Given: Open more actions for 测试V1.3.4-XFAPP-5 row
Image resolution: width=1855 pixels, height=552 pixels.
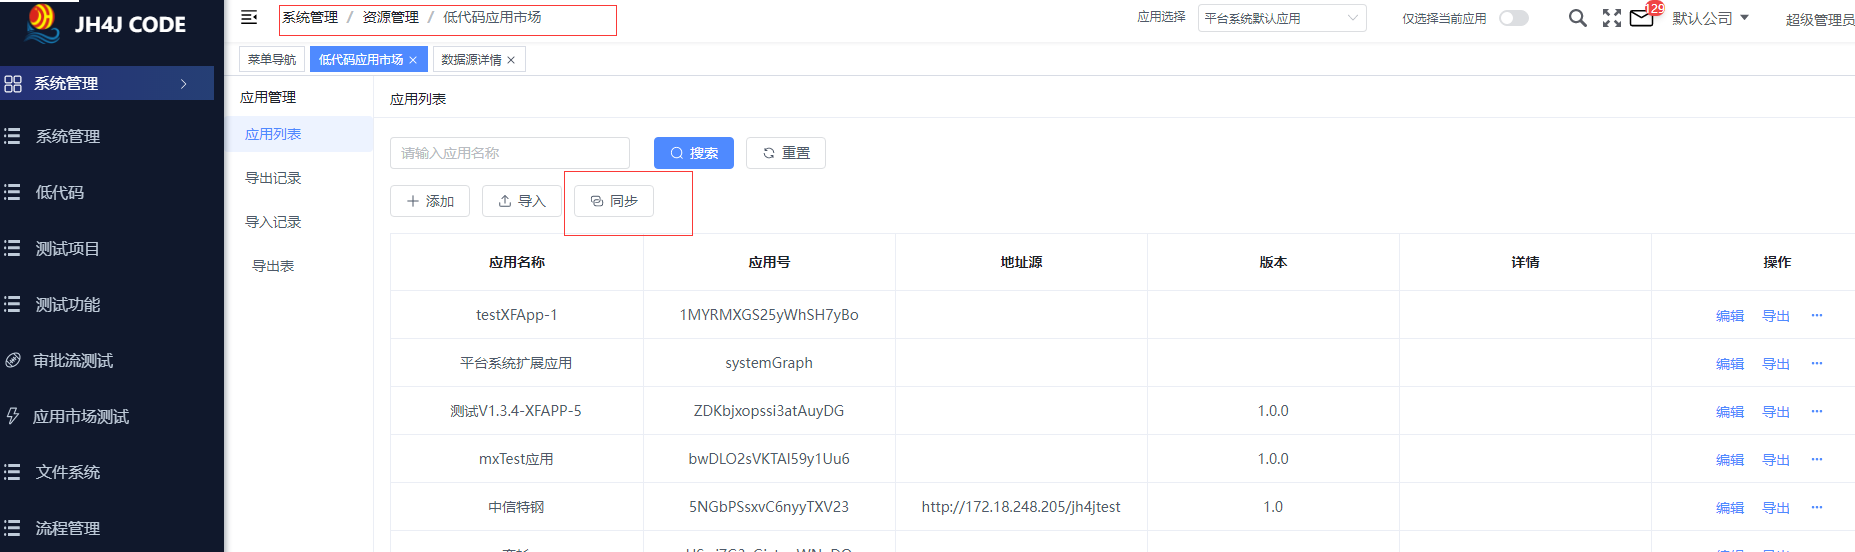Looking at the screenshot, I should pyautogui.click(x=1817, y=411).
